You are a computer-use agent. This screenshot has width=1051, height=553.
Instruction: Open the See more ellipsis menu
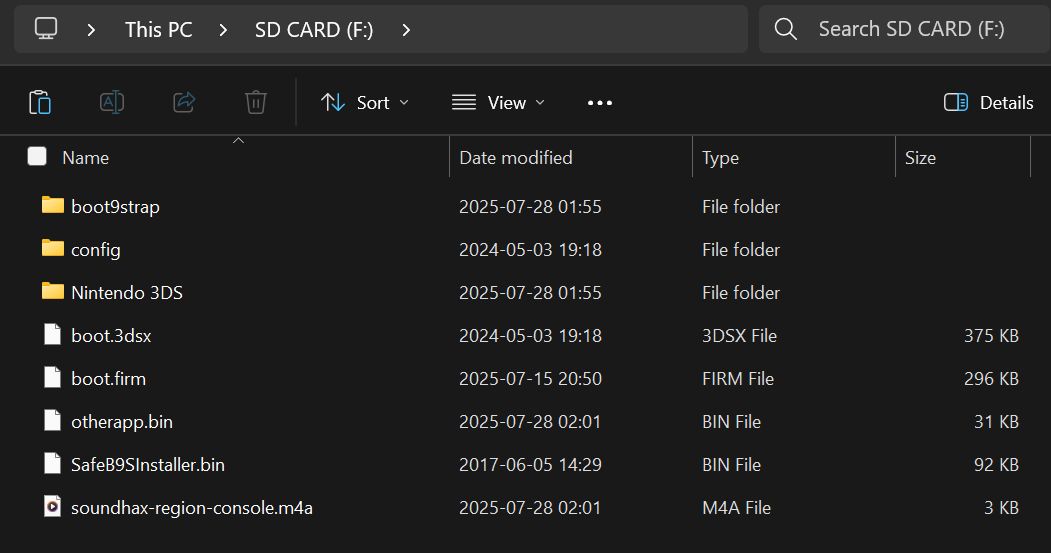(x=600, y=103)
